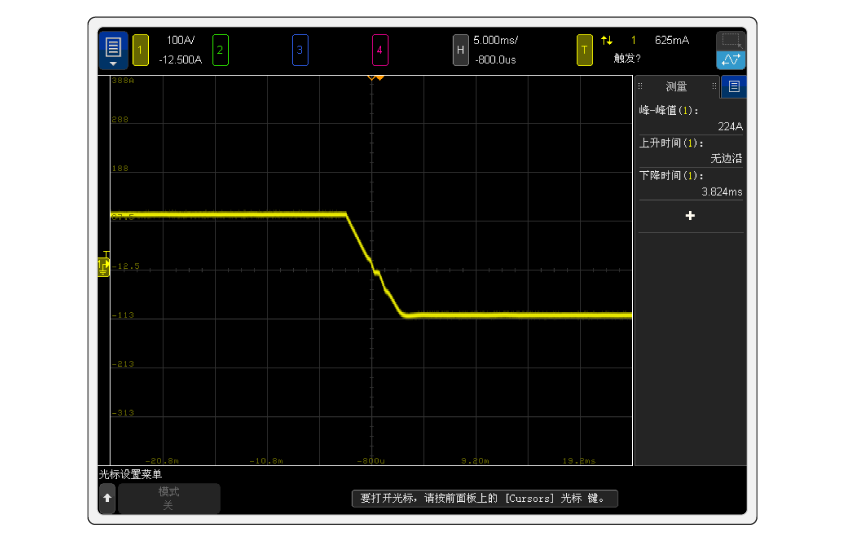Click the blue waveform draw icon
The width and height of the screenshot is (845, 542).
(731, 60)
